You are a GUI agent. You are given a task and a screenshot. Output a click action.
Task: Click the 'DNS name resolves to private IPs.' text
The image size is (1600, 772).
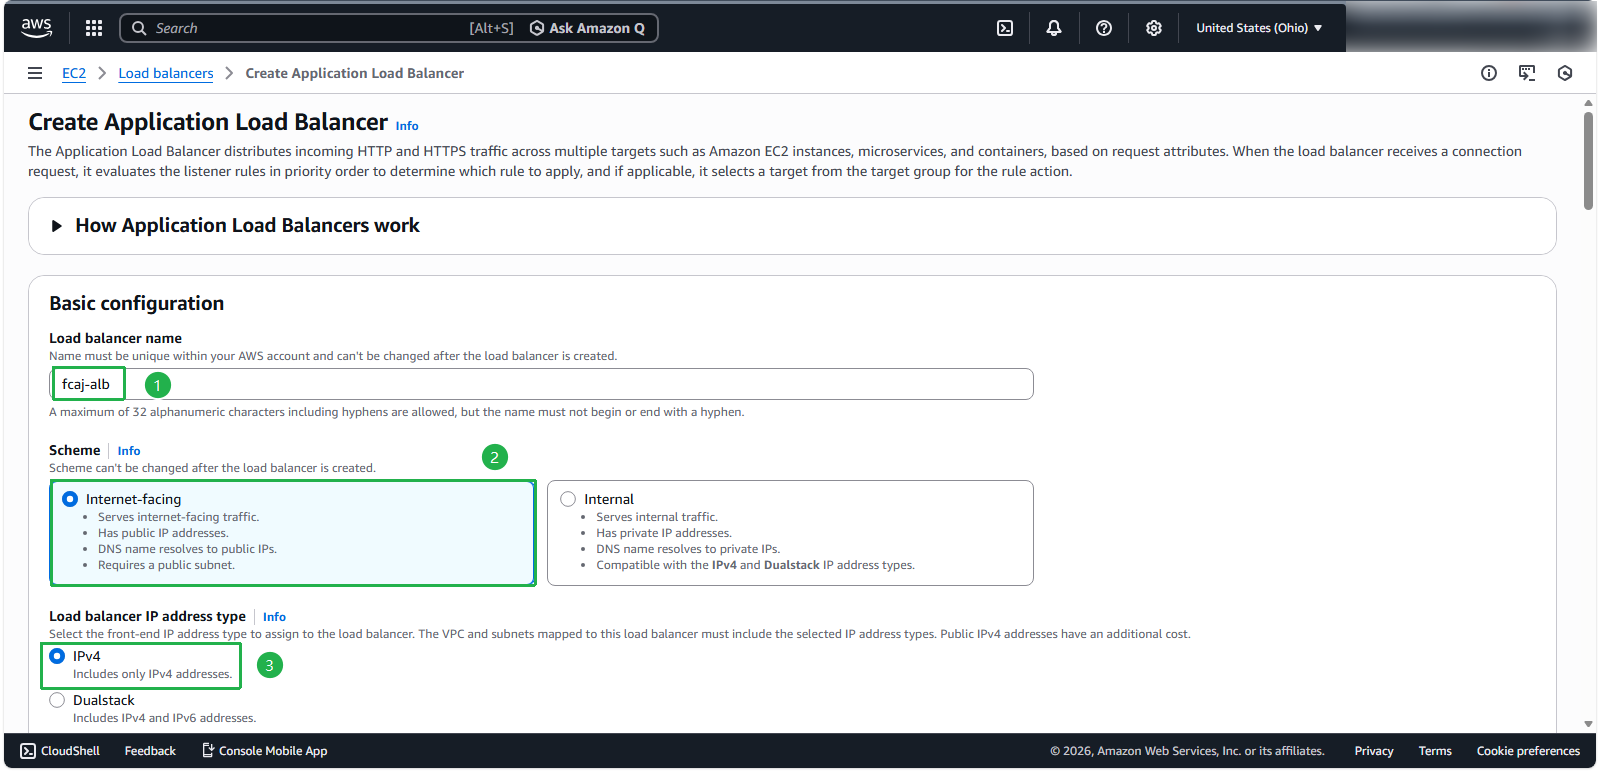688,549
